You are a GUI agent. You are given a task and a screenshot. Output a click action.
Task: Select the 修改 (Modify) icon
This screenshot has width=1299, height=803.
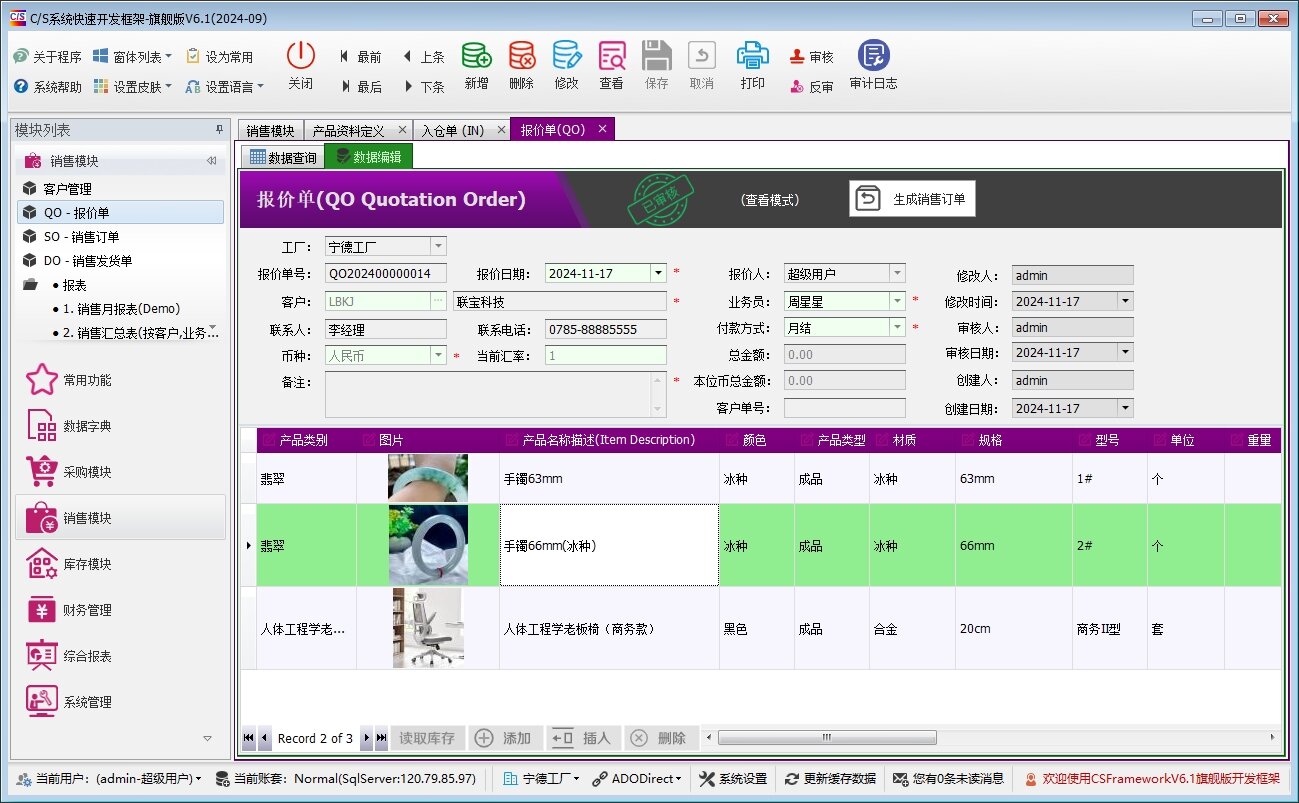pyautogui.click(x=566, y=62)
